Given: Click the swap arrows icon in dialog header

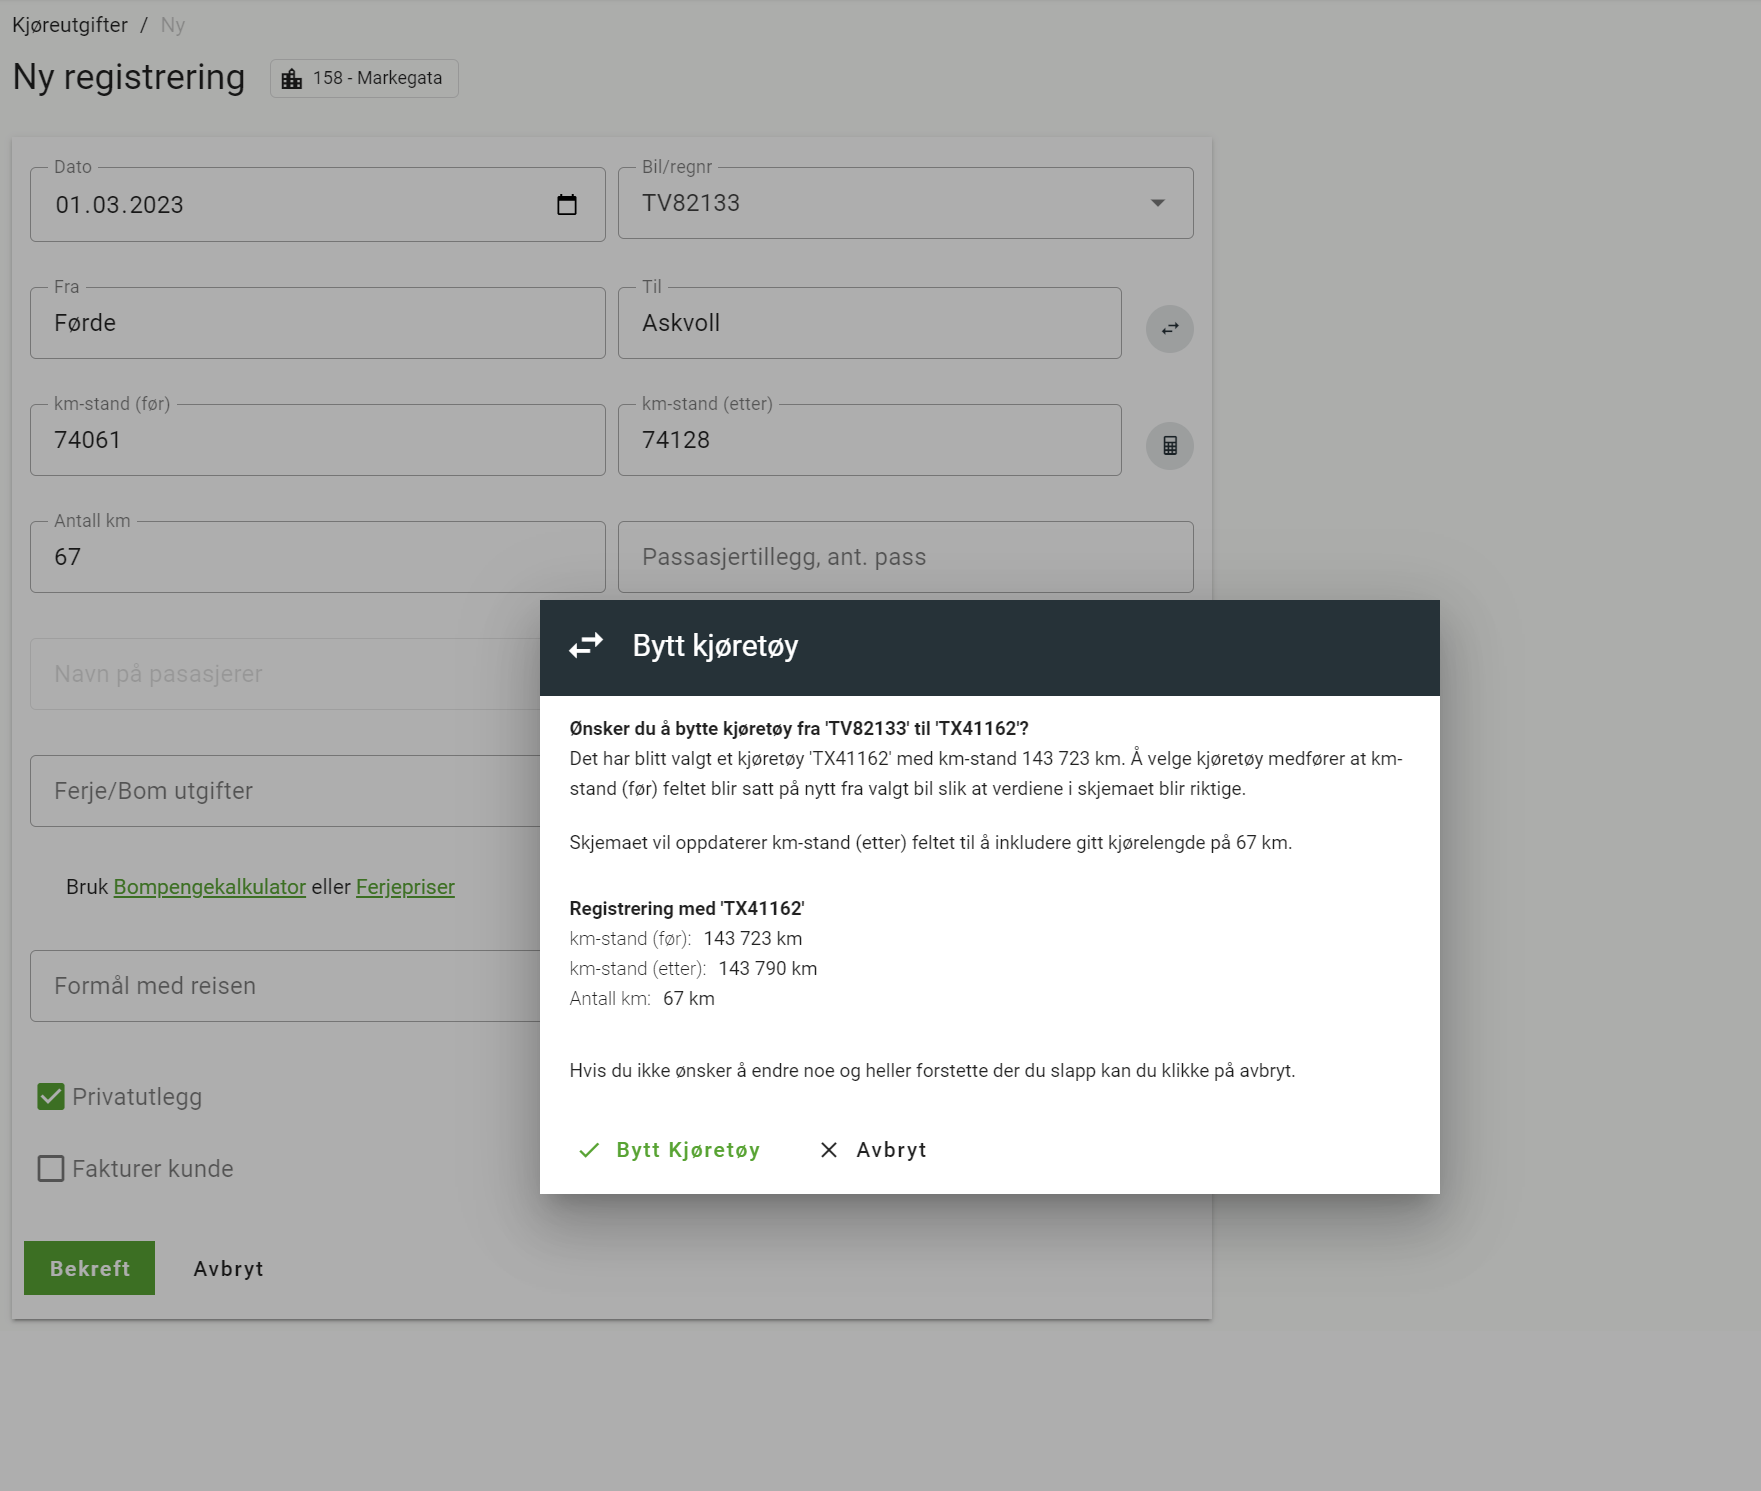Looking at the screenshot, I should pyautogui.click(x=586, y=646).
